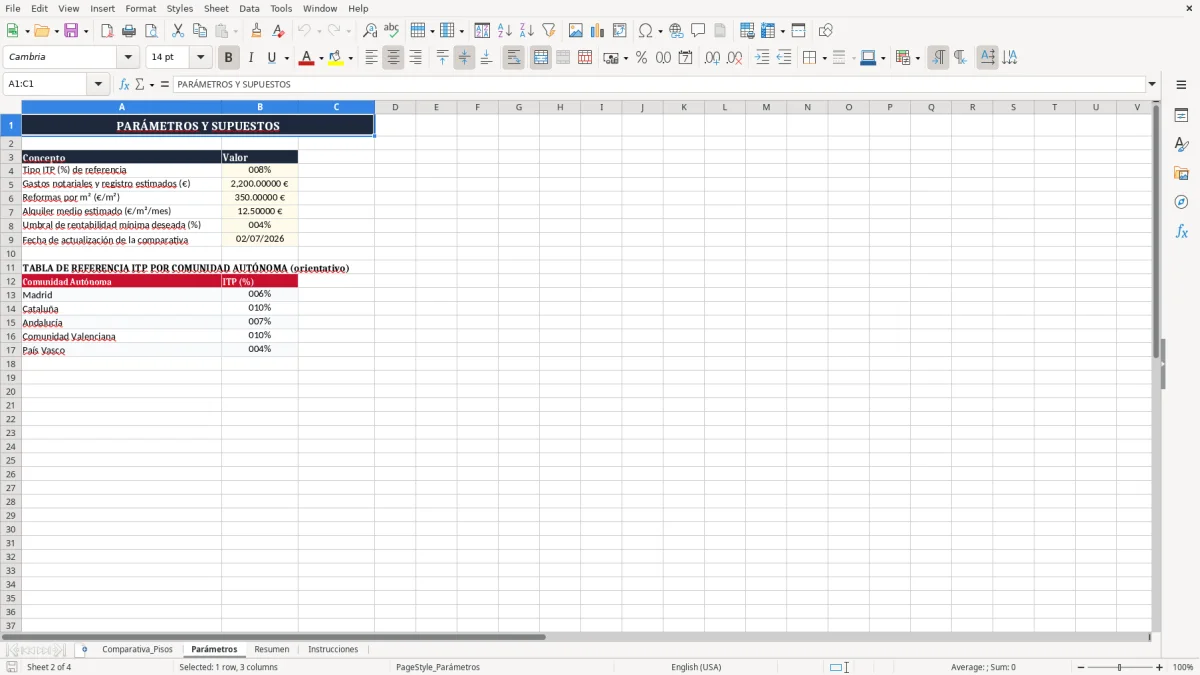Open the sidebar Styles icon
The width and height of the screenshot is (1200, 675).
1181,144
